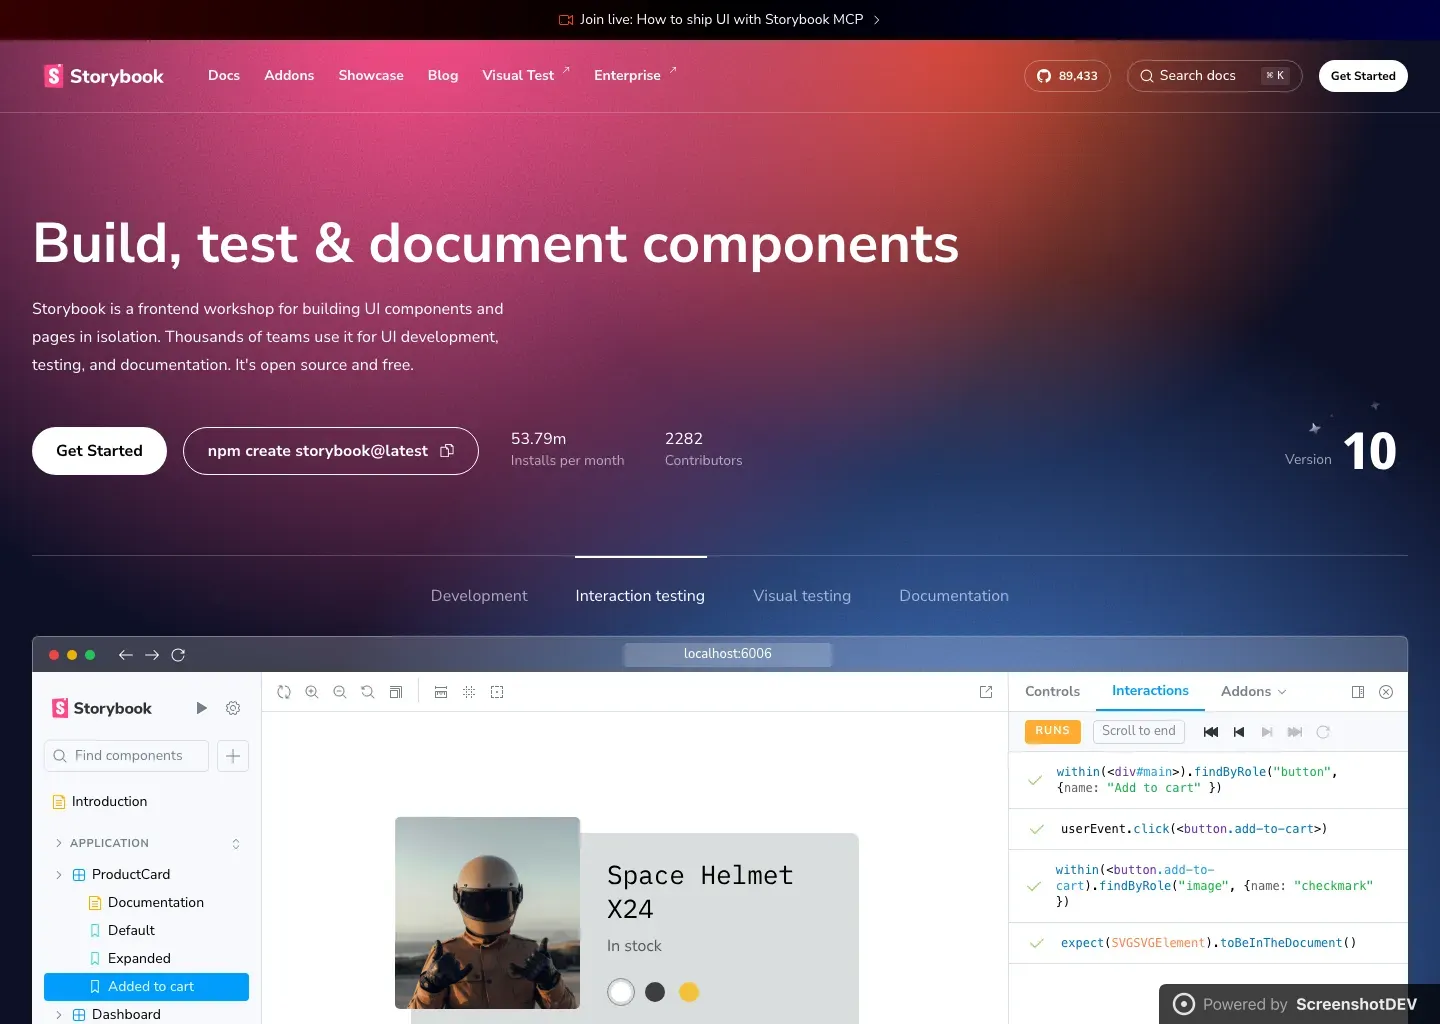Toggle the grid overlay icon
1440x1024 pixels.
coord(469,692)
